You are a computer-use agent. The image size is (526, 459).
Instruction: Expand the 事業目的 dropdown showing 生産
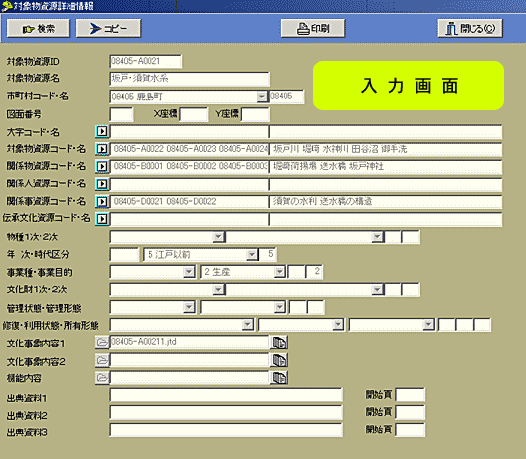(279, 272)
